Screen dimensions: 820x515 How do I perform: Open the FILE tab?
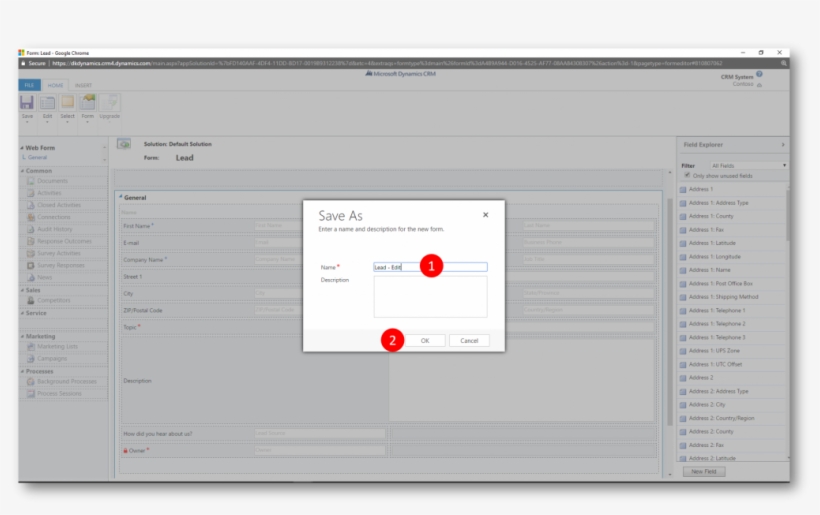click(x=29, y=85)
